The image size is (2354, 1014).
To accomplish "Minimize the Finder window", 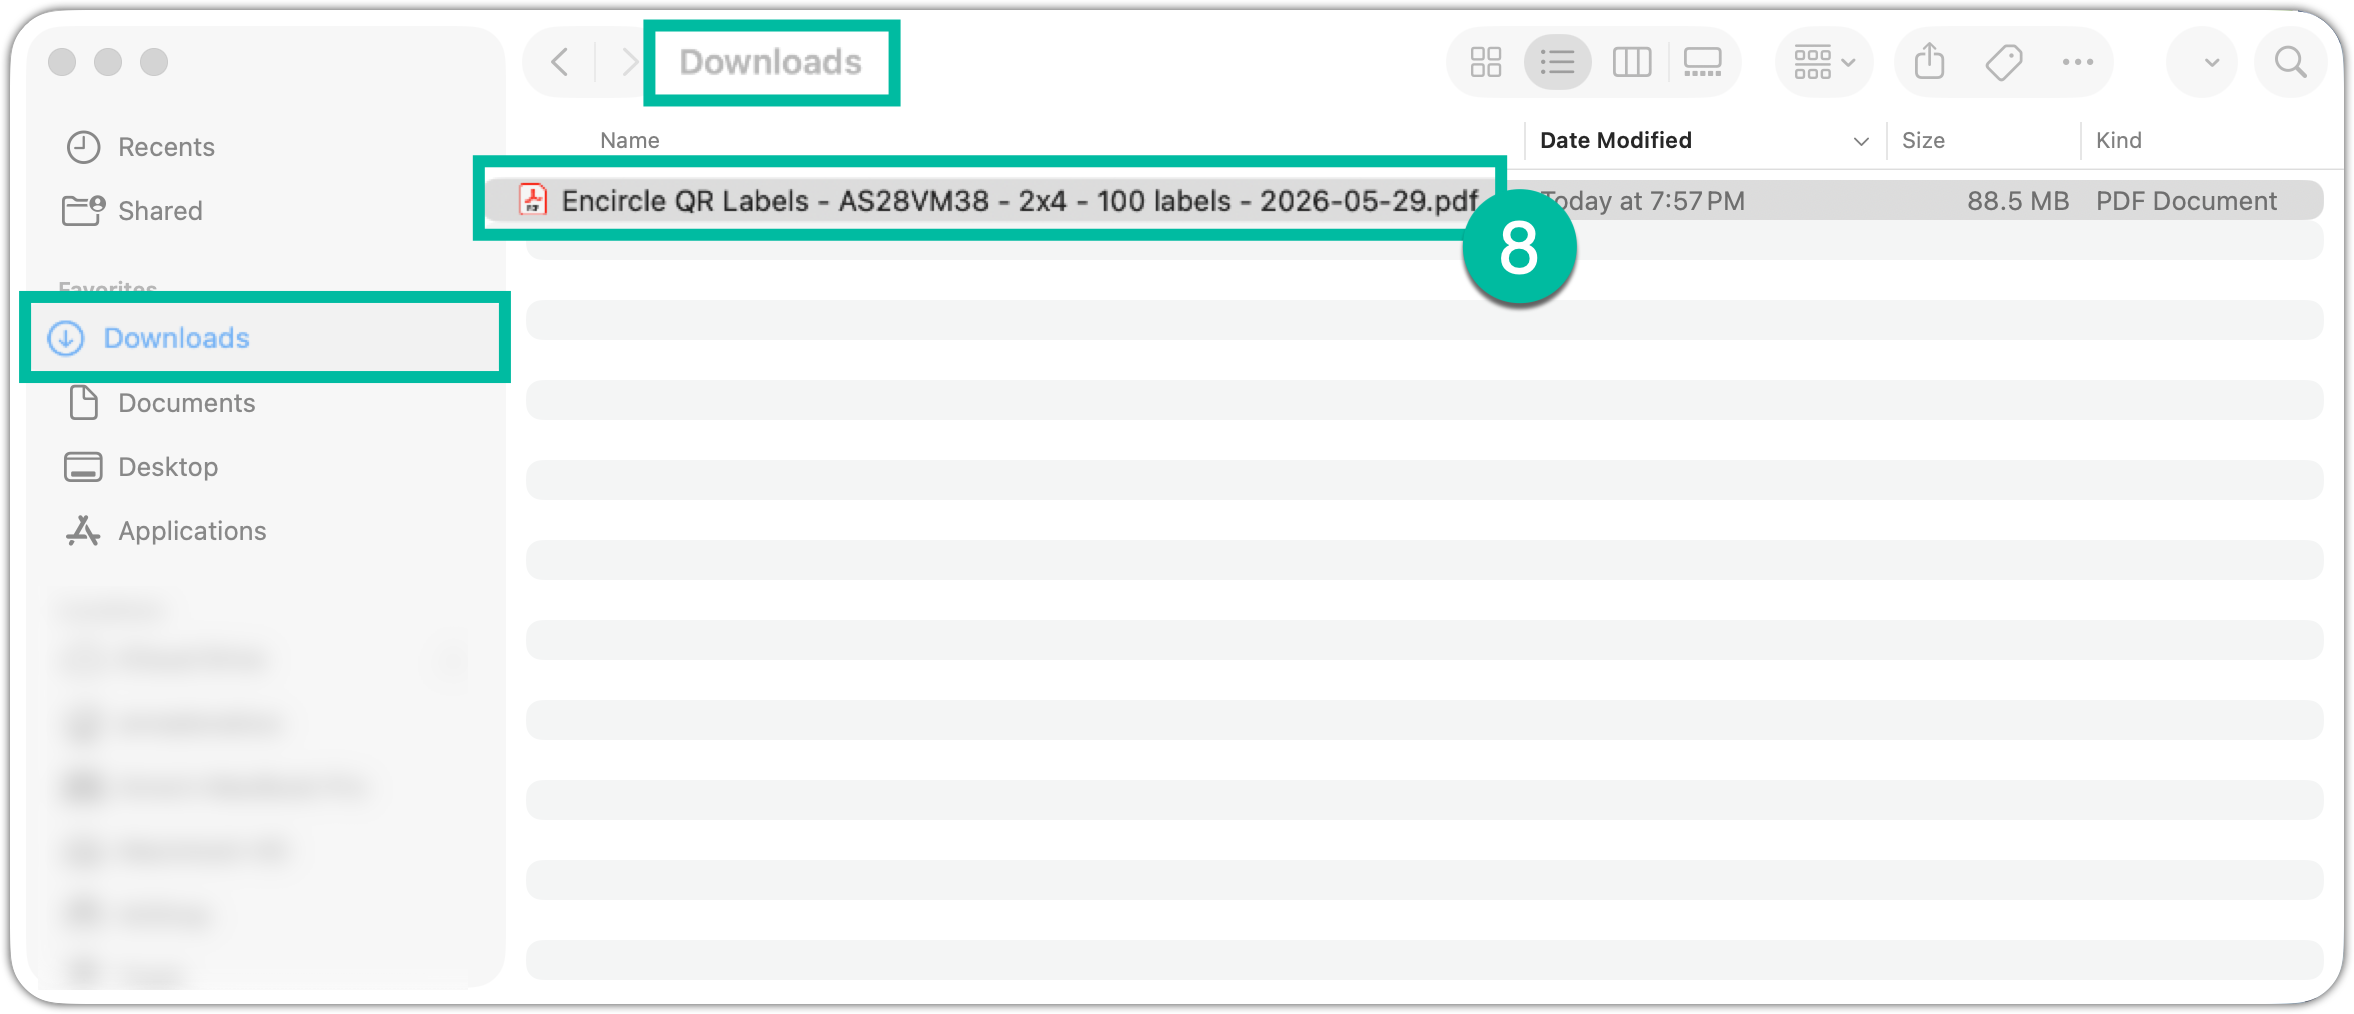I will 108,62.
